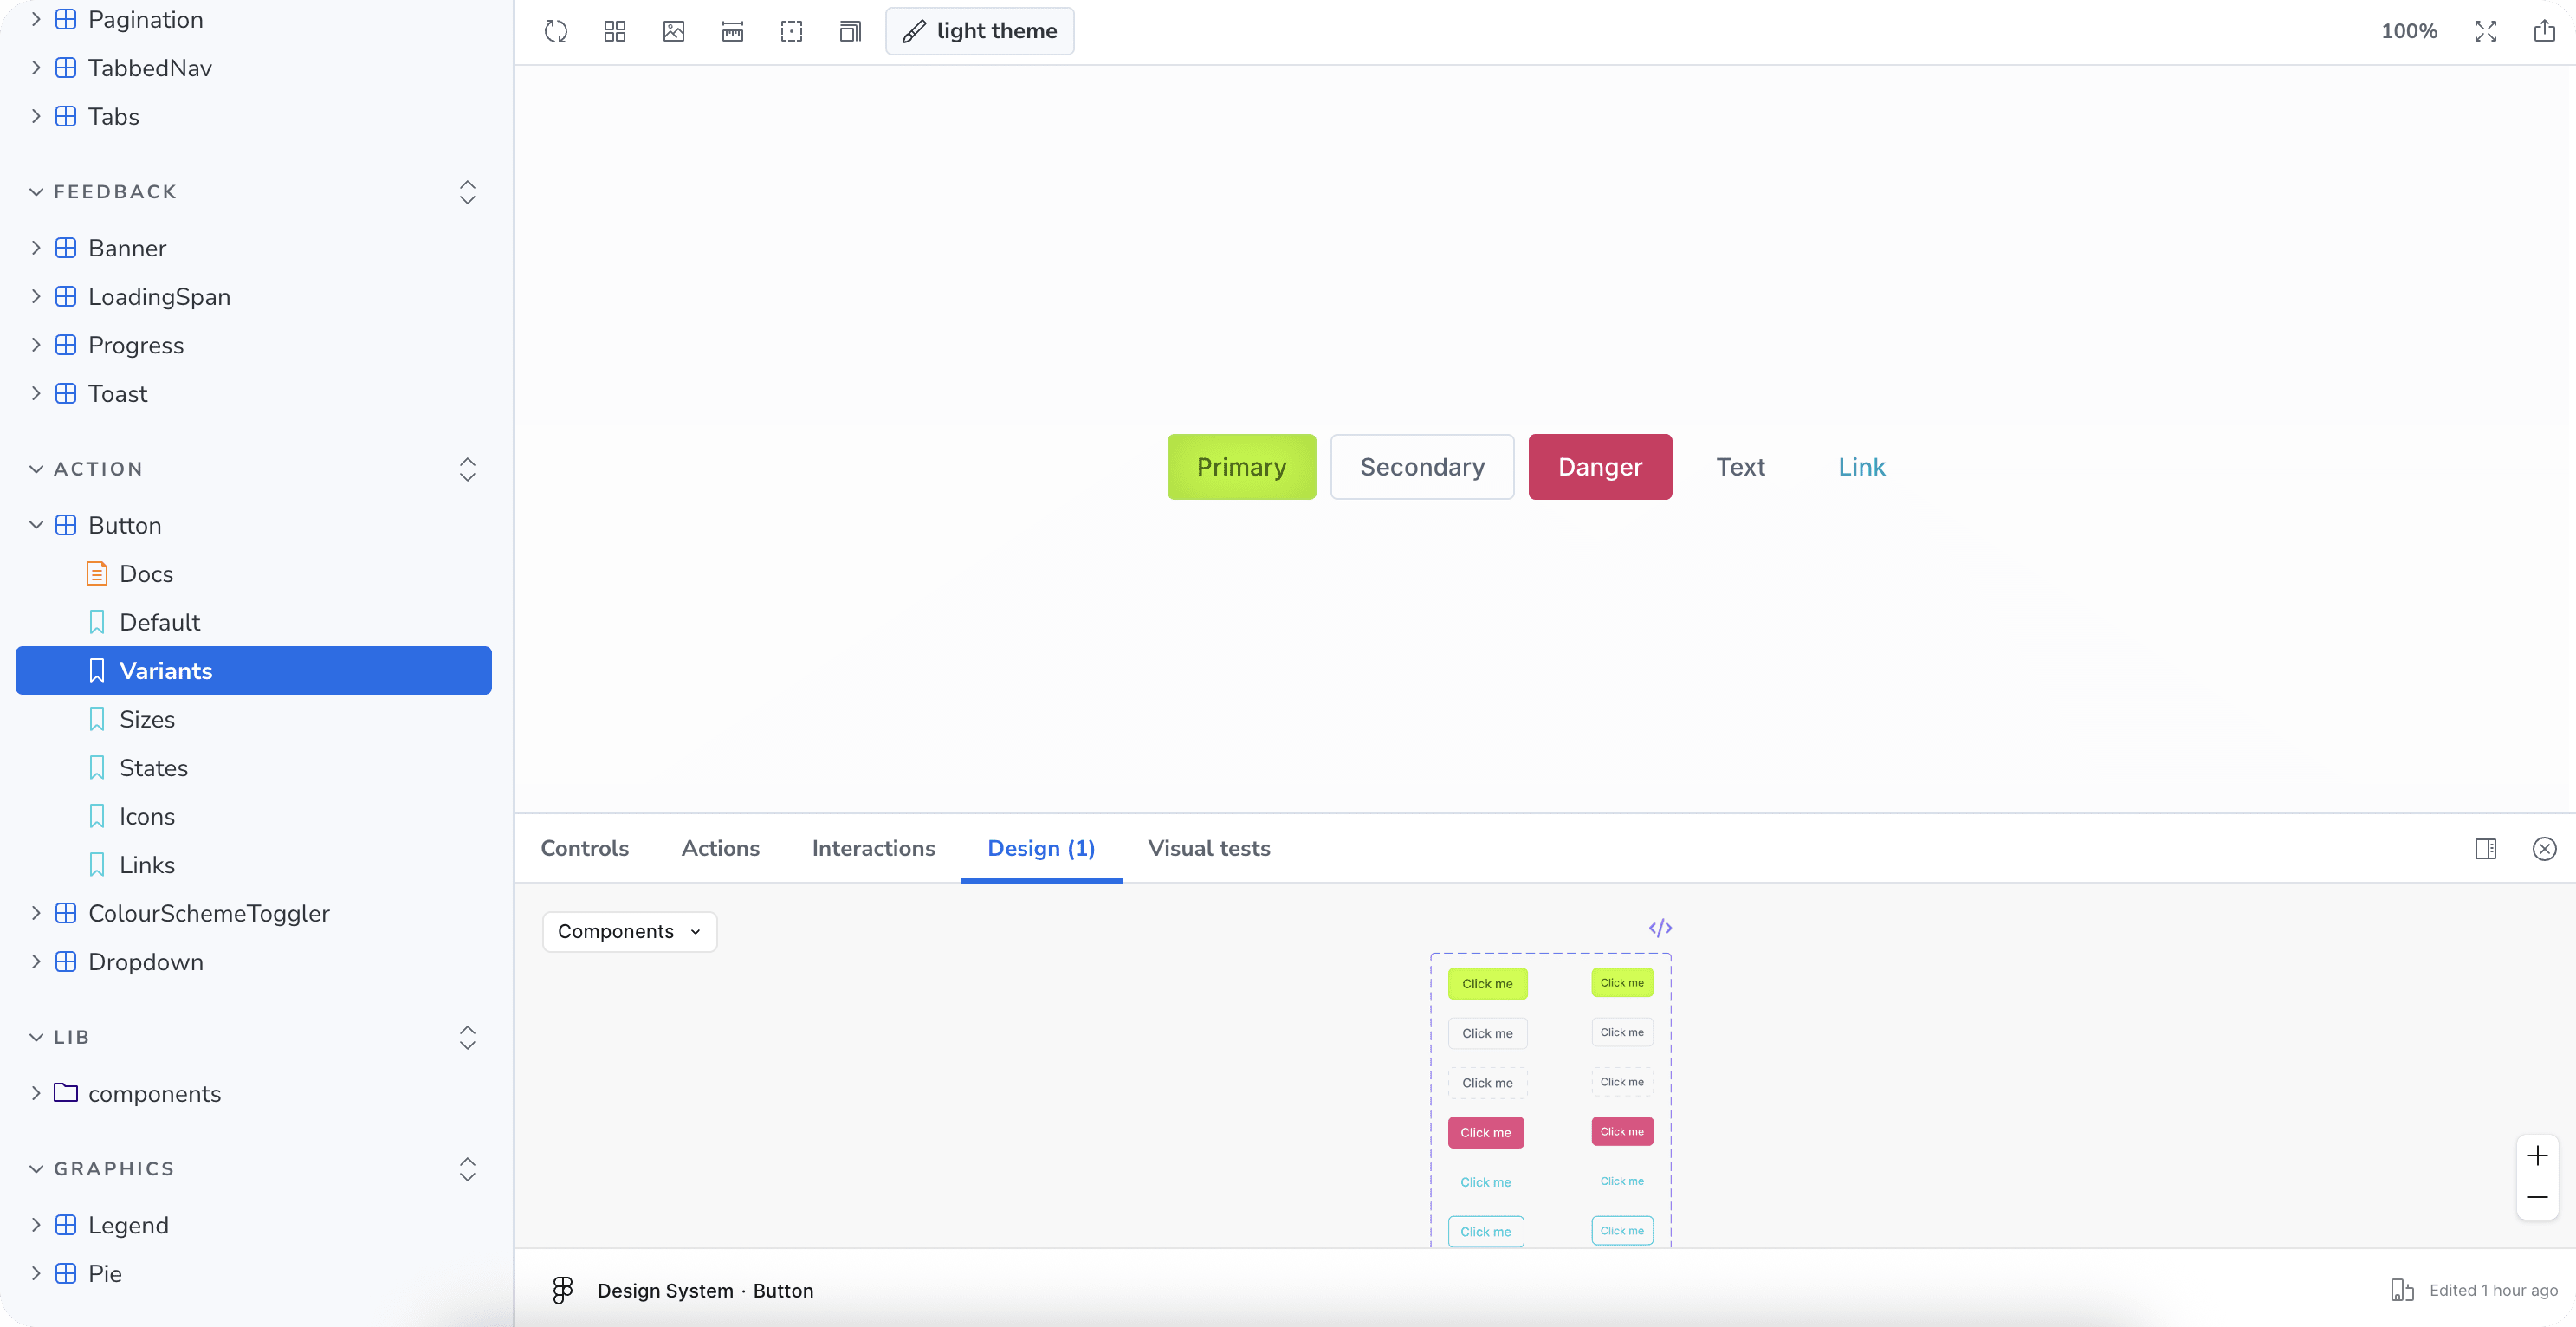
Task: Click the Secondary button
Action: 1422,467
